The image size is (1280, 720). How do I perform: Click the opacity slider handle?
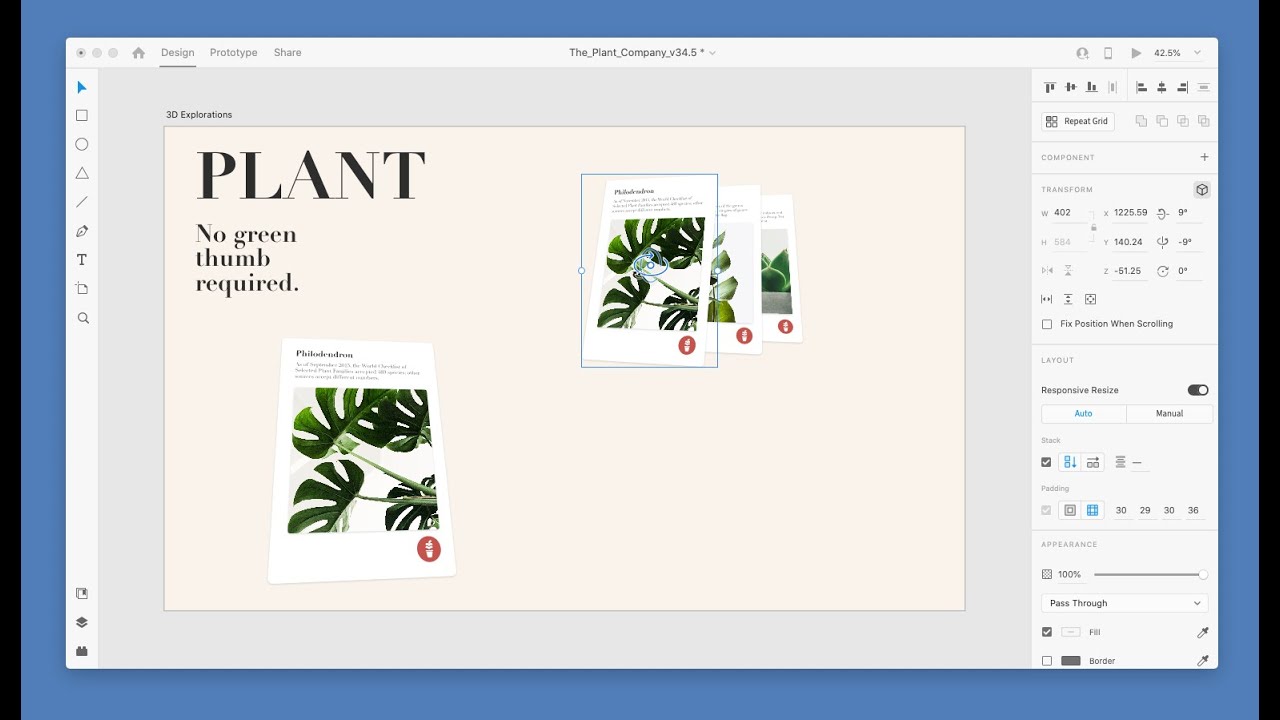pyautogui.click(x=1203, y=575)
